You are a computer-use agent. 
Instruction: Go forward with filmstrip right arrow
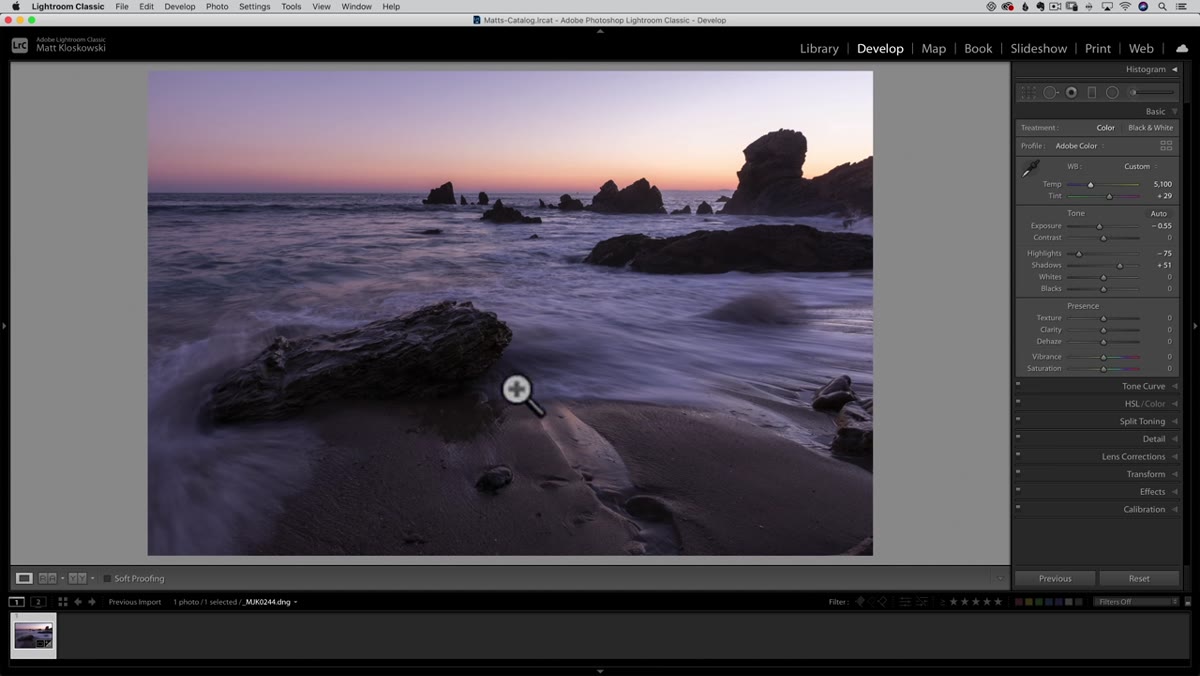pyautogui.click(x=92, y=602)
